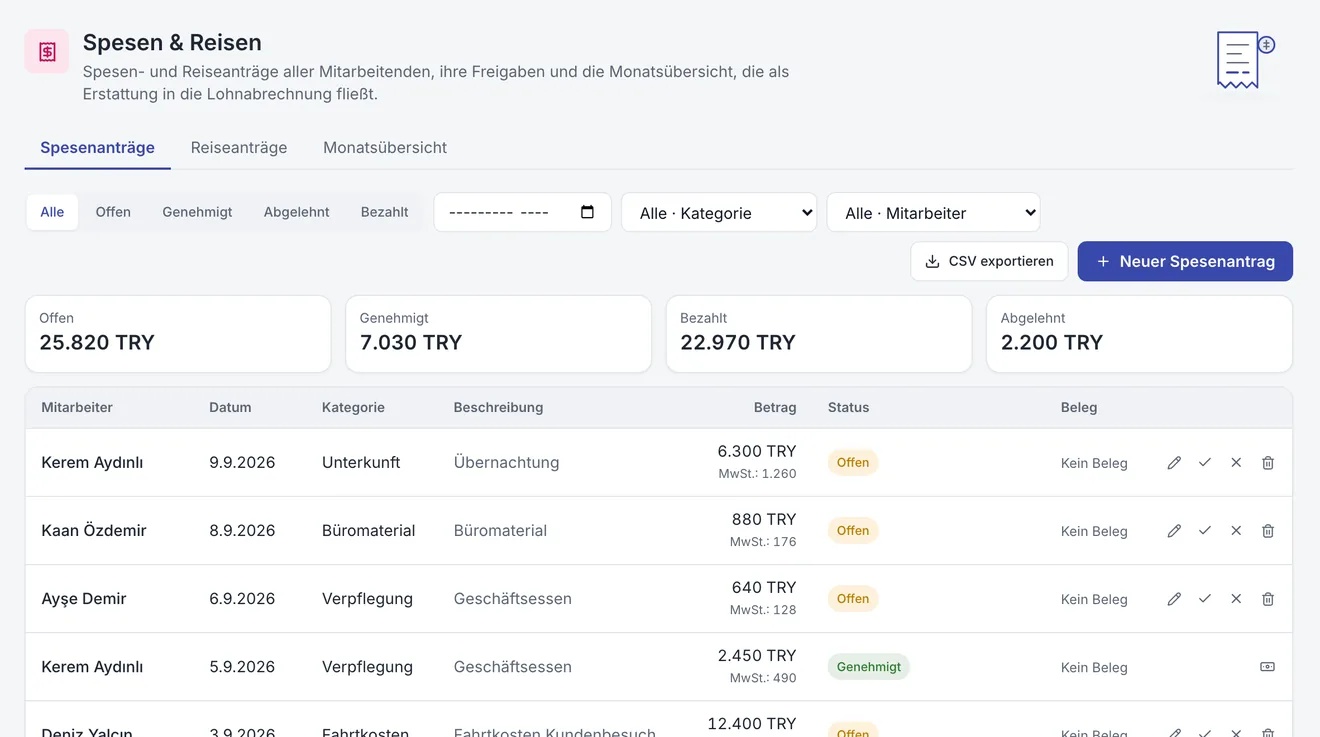Edit Kaan Özdemir's Büromaterial expense pencil icon
1320x737 pixels.
click(1174, 531)
